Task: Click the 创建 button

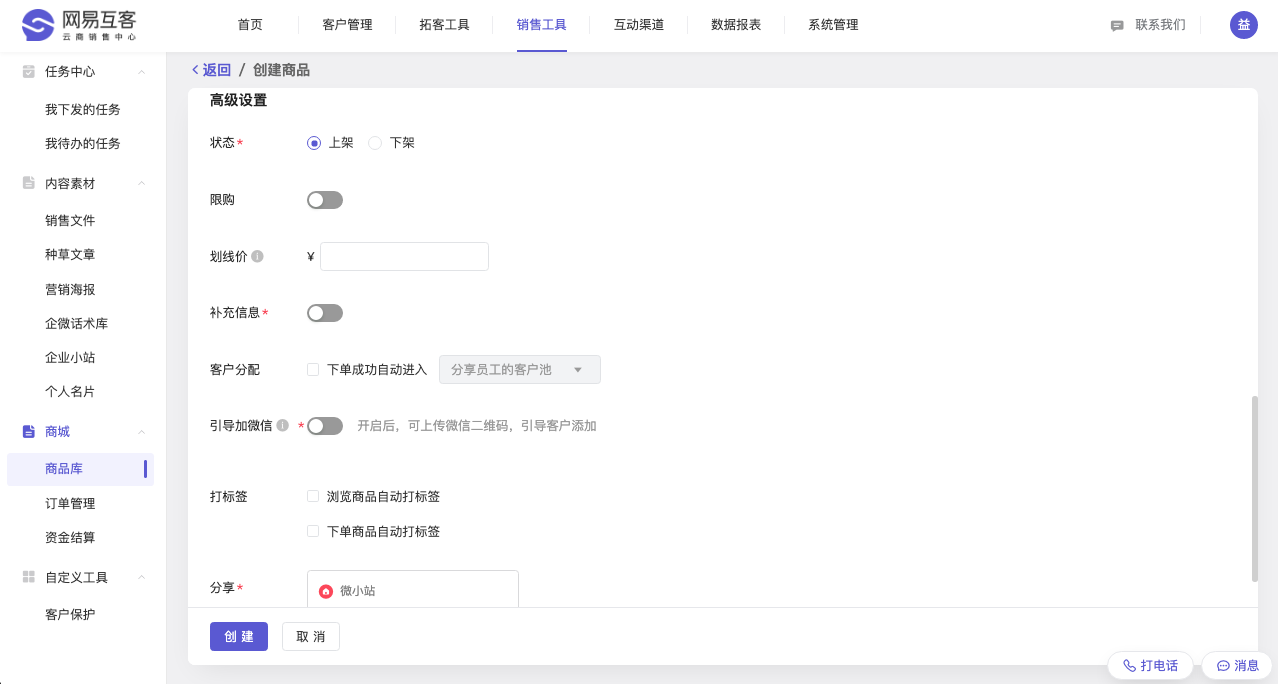Action: 238,637
